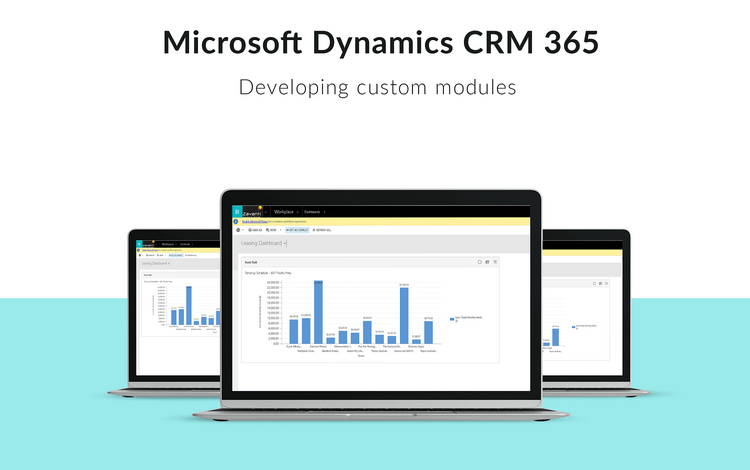The width and height of the screenshot is (750, 470).
Task: Click the yellow notification info icon
Action: pyautogui.click(x=237, y=221)
